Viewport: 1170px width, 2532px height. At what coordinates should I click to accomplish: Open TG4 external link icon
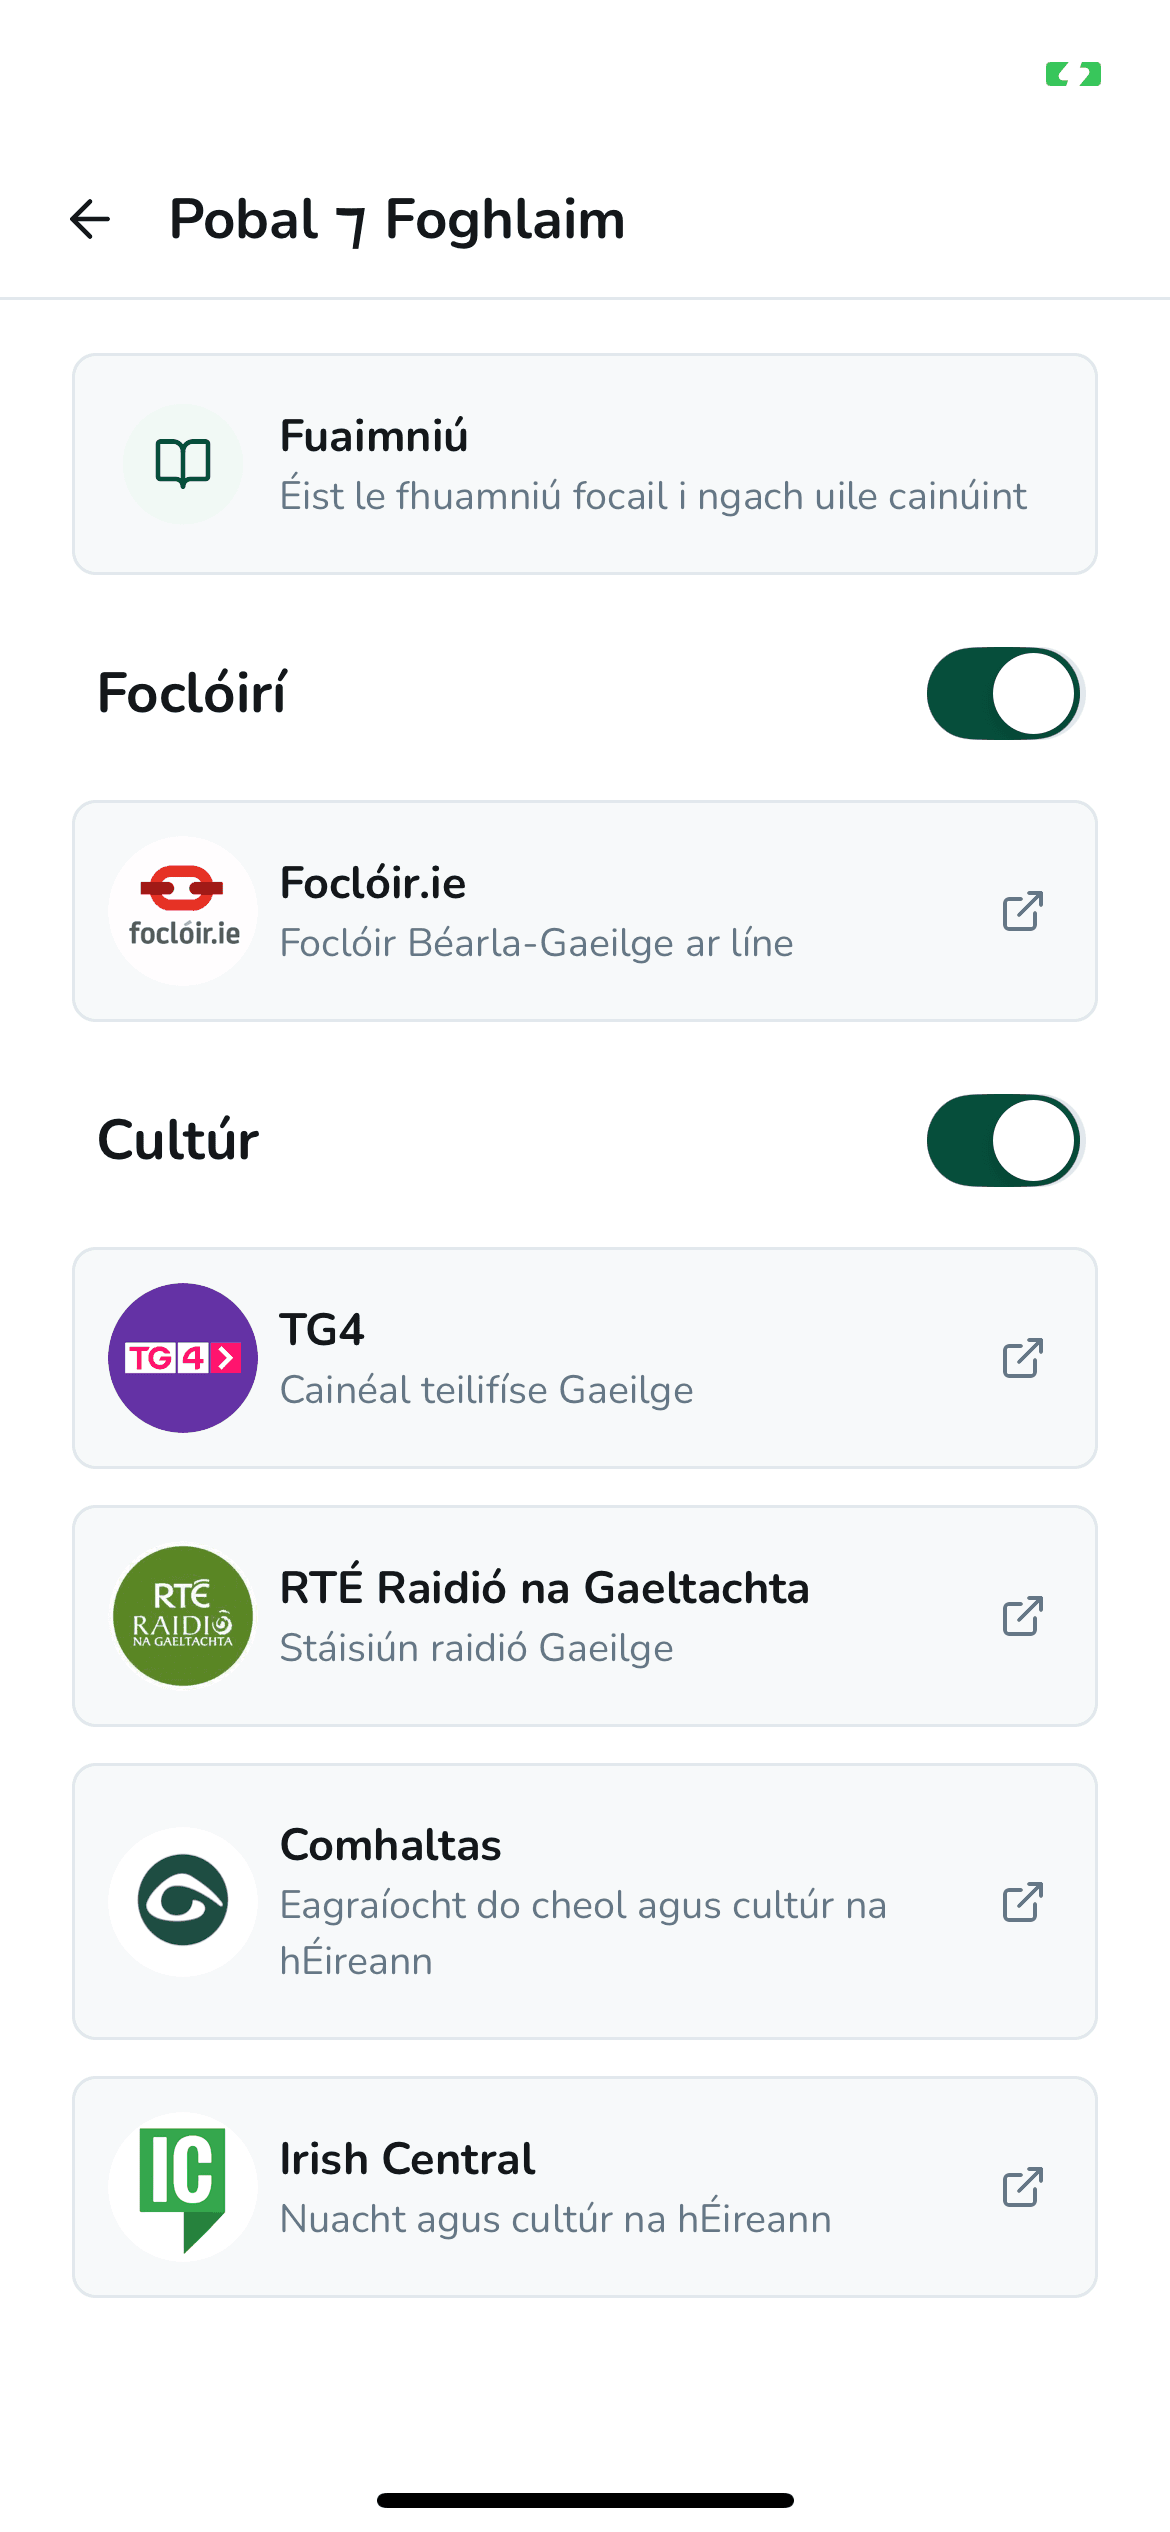tap(1023, 1358)
